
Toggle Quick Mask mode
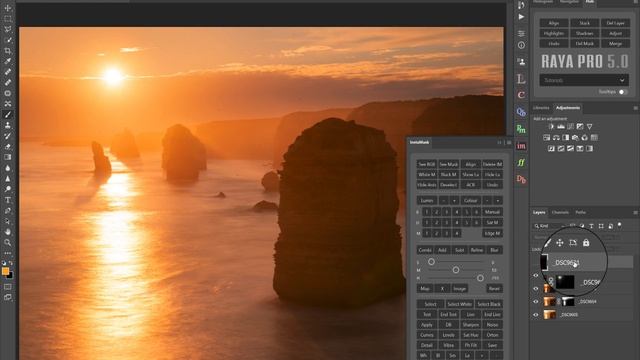point(8,287)
